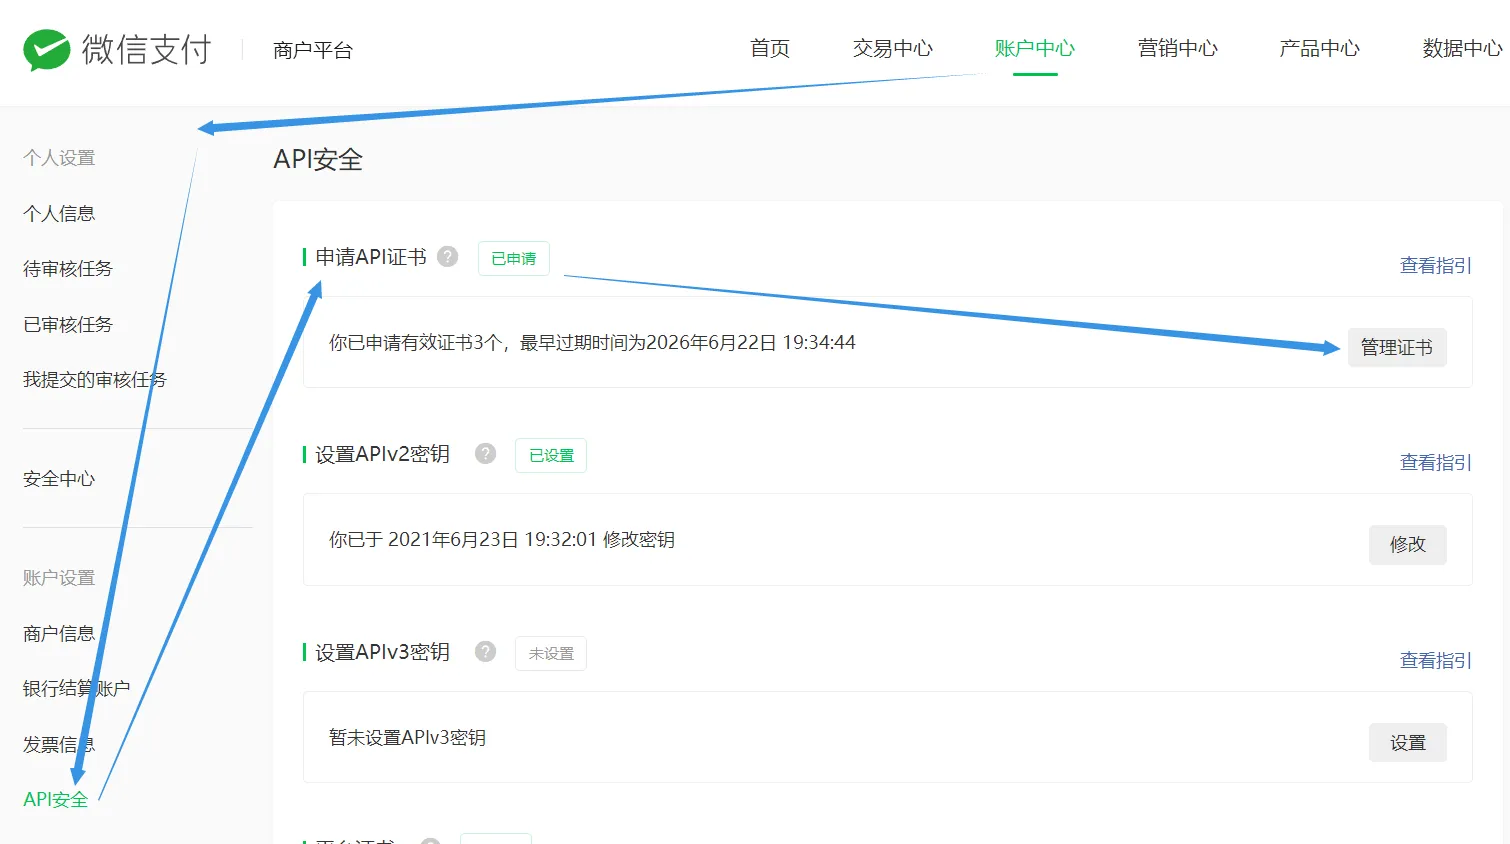Select the 账户中心 tab
This screenshot has height=844, width=1510.
tap(1034, 48)
